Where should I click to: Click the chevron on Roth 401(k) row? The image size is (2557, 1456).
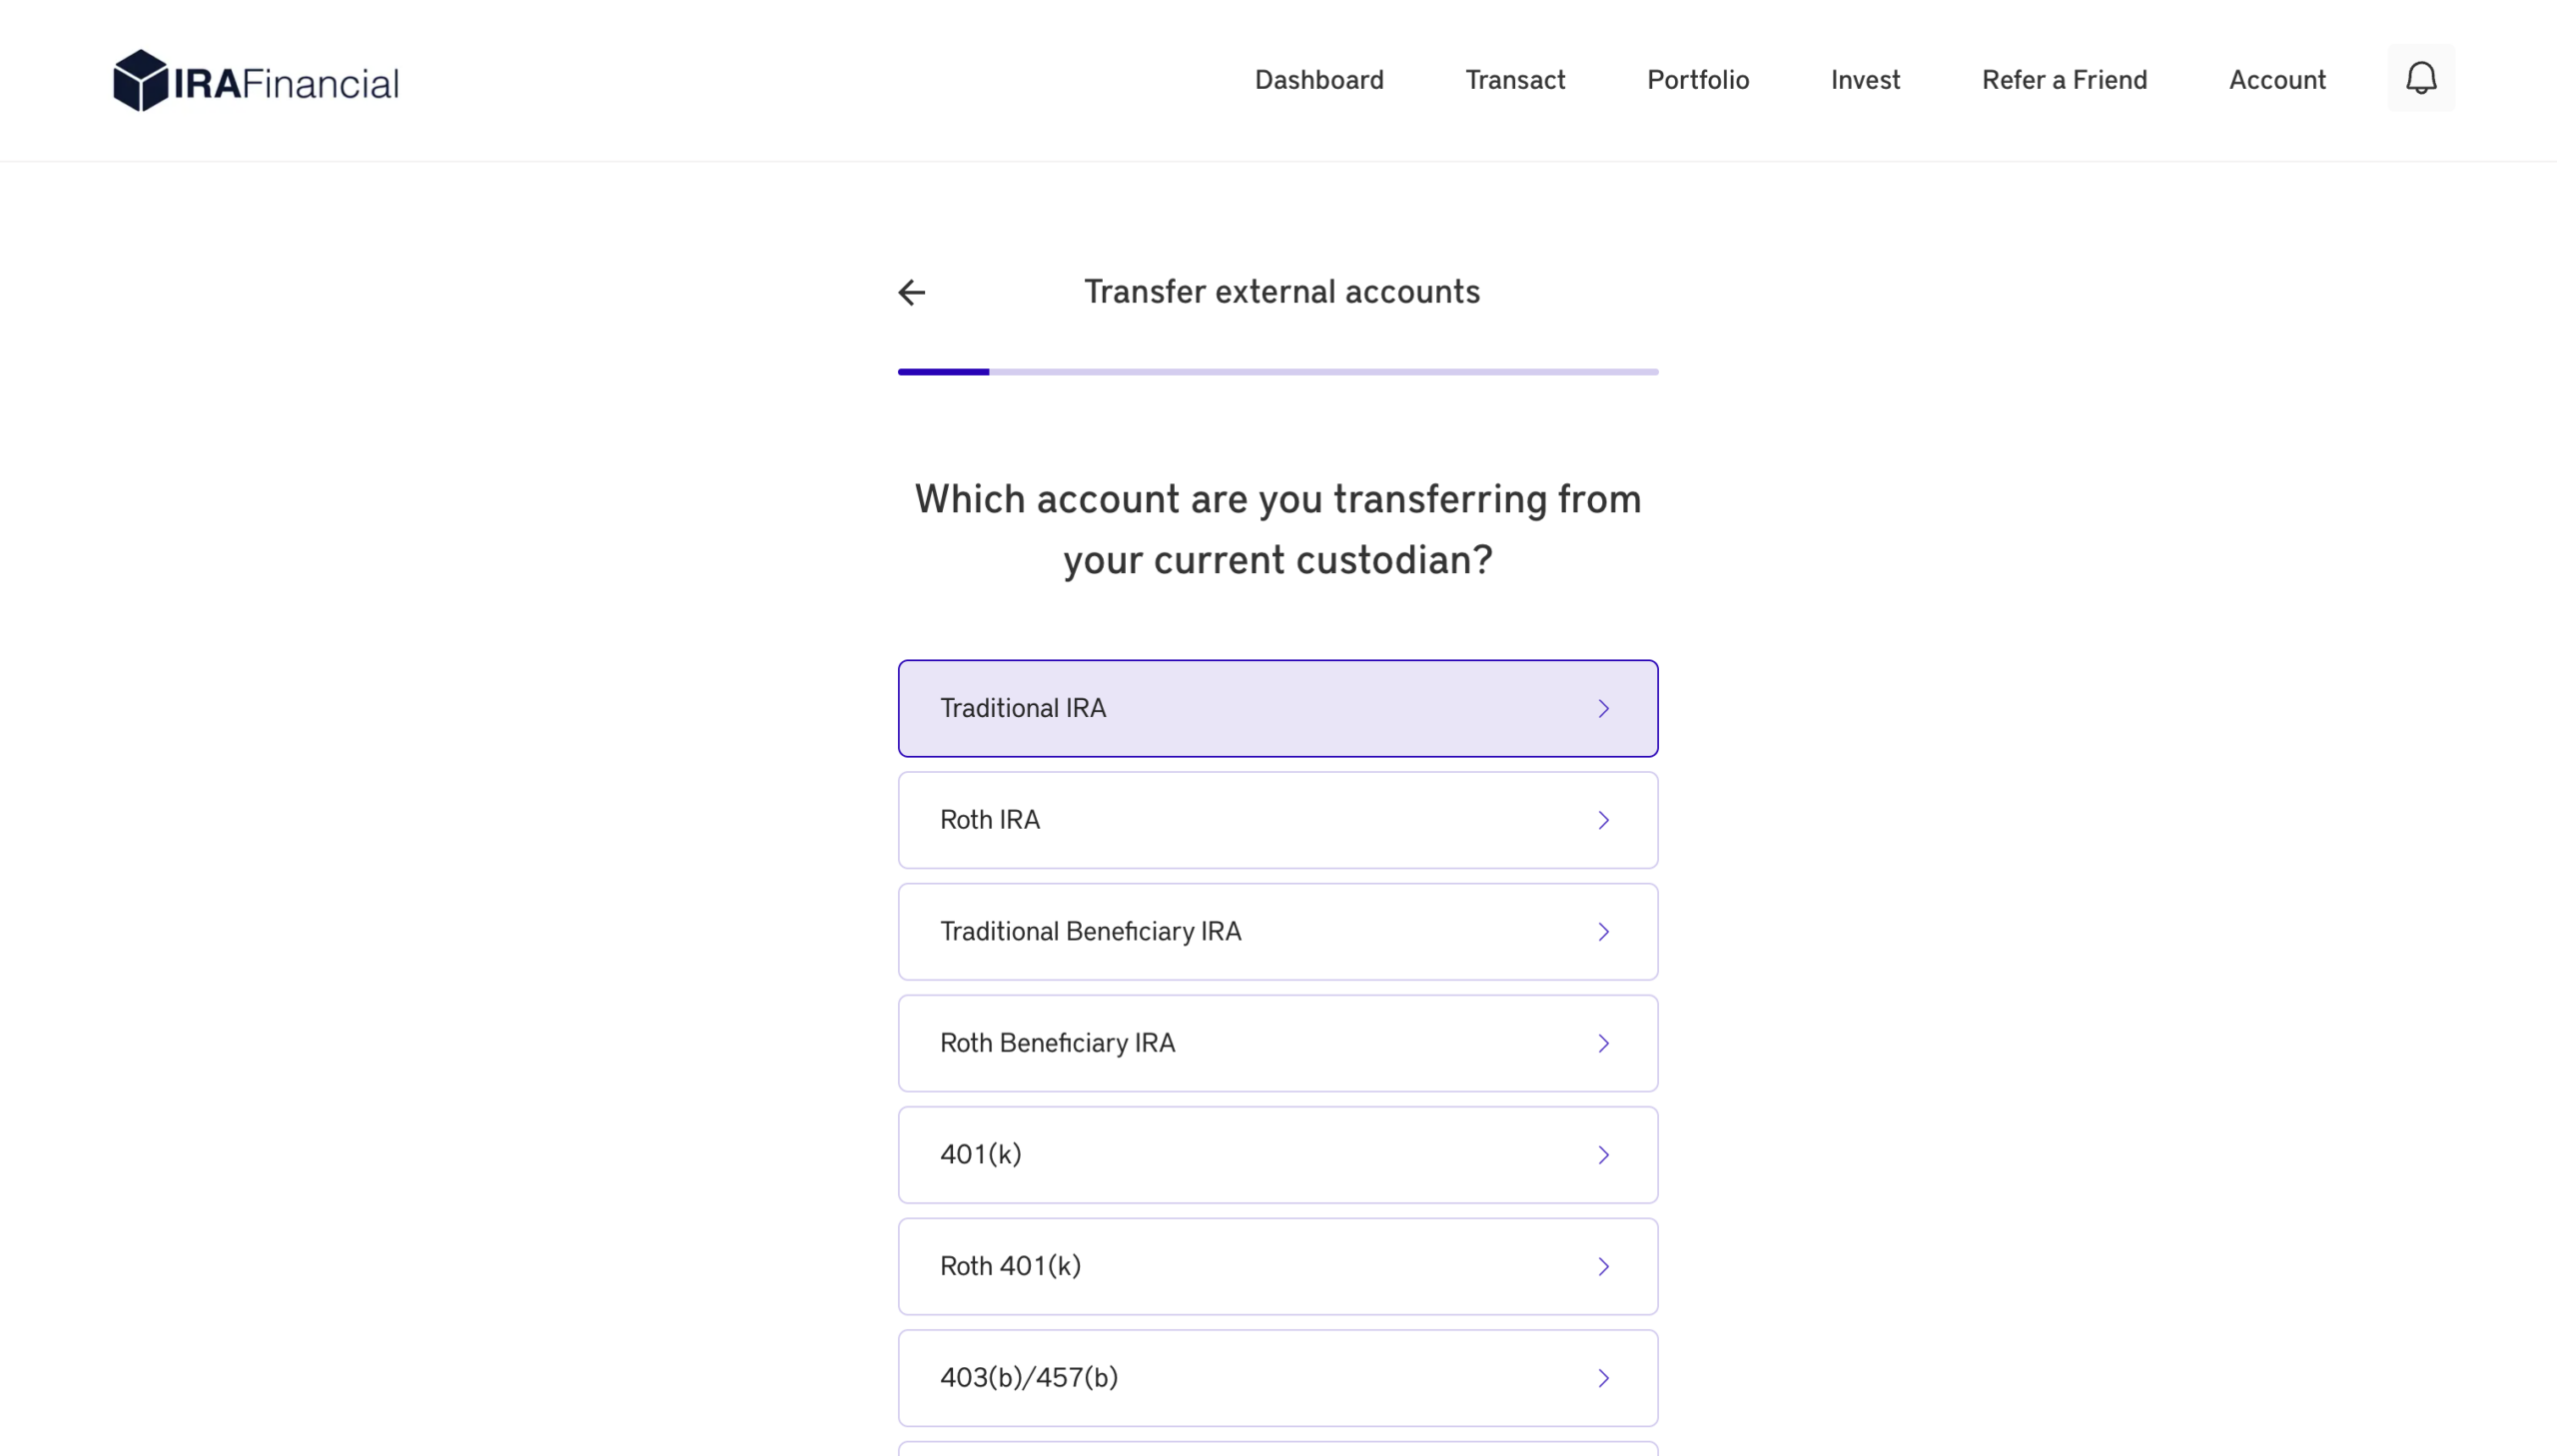1603,1266
